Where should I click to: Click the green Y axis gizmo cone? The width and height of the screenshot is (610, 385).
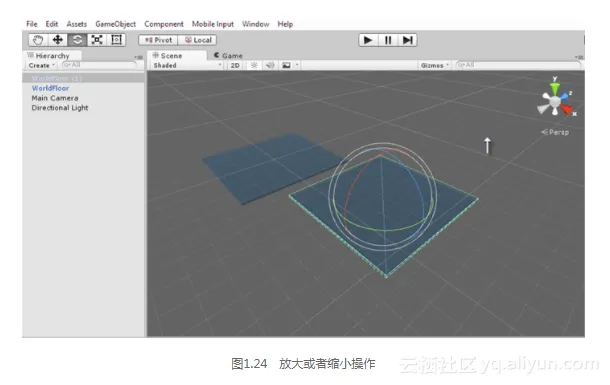(x=555, y=88)
